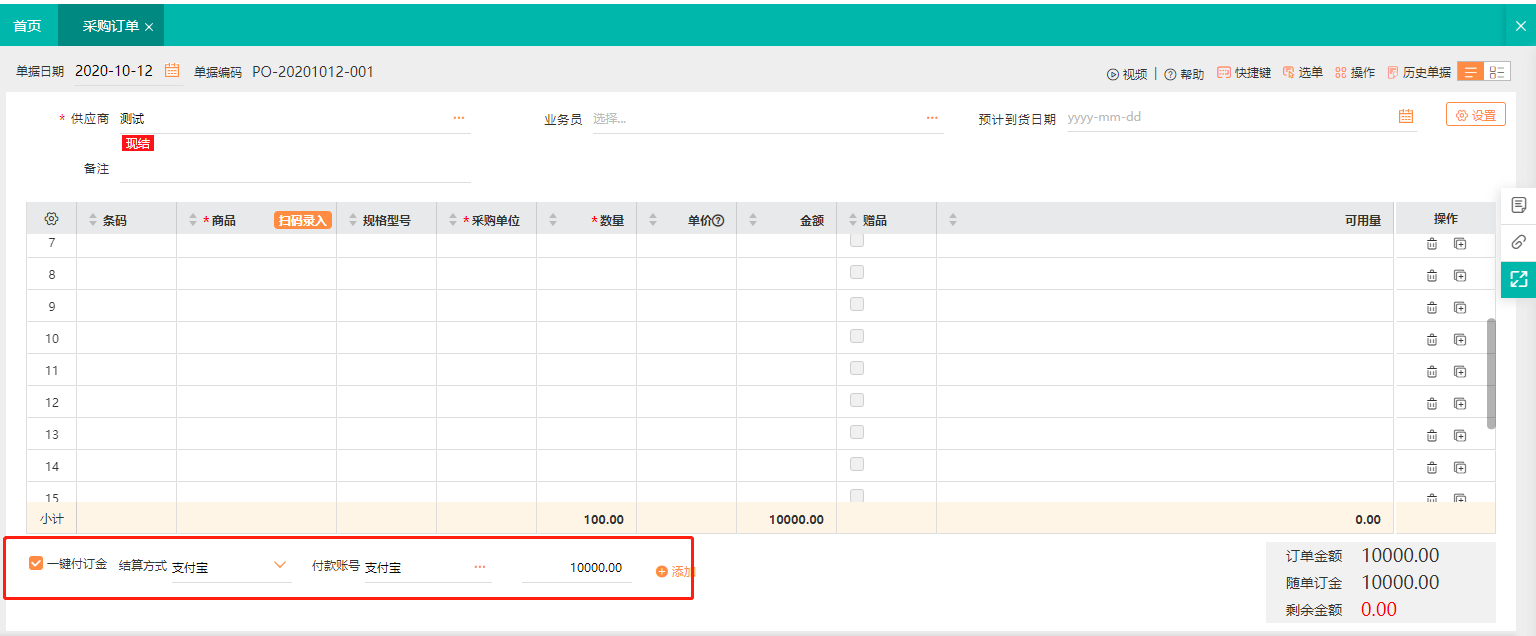
Task: Click the 设置 settings button
Action: pos(1476,115)
